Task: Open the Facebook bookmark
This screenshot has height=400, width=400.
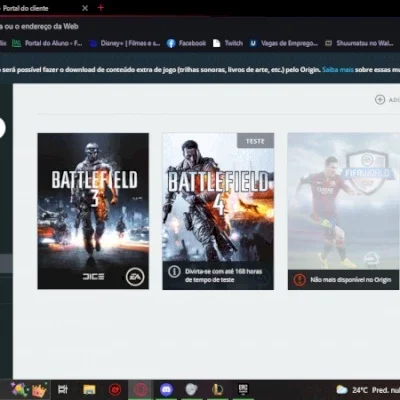Action: point(186,43)
